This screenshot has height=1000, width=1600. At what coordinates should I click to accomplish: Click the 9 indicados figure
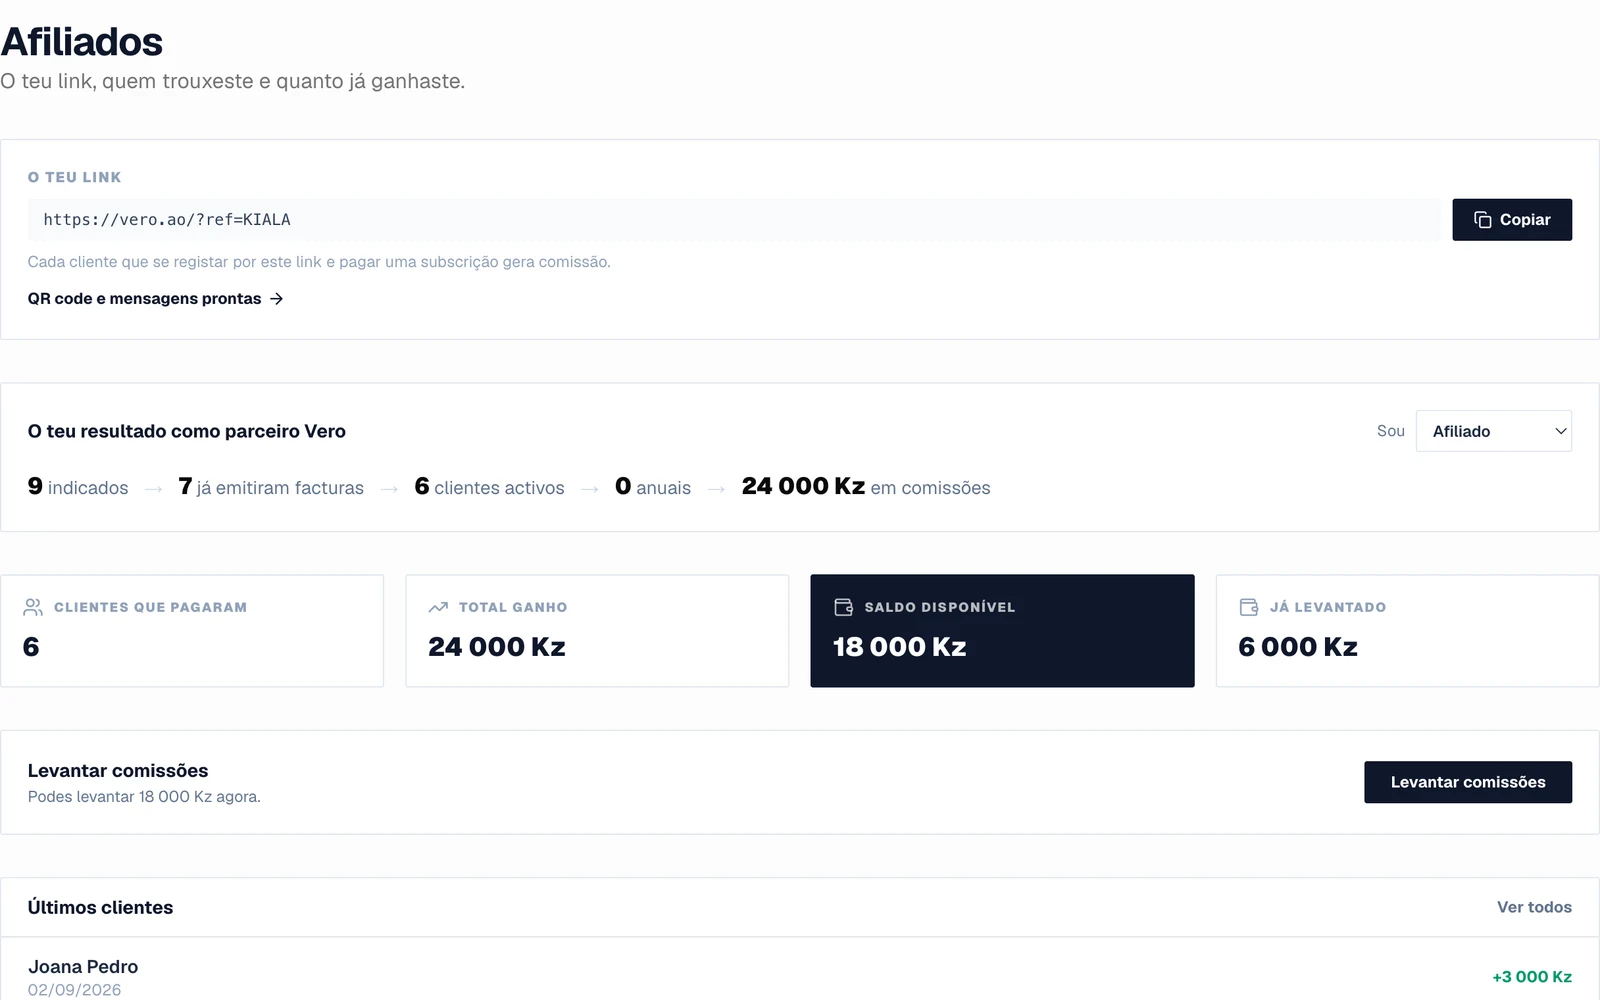(78, 487)
